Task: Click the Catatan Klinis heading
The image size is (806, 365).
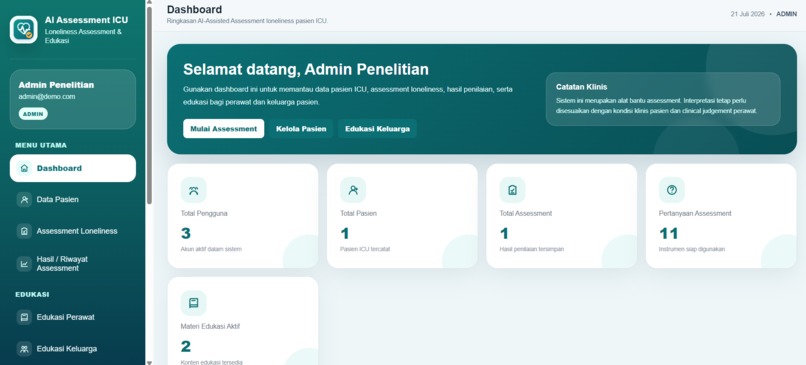Action: point(581,87)
